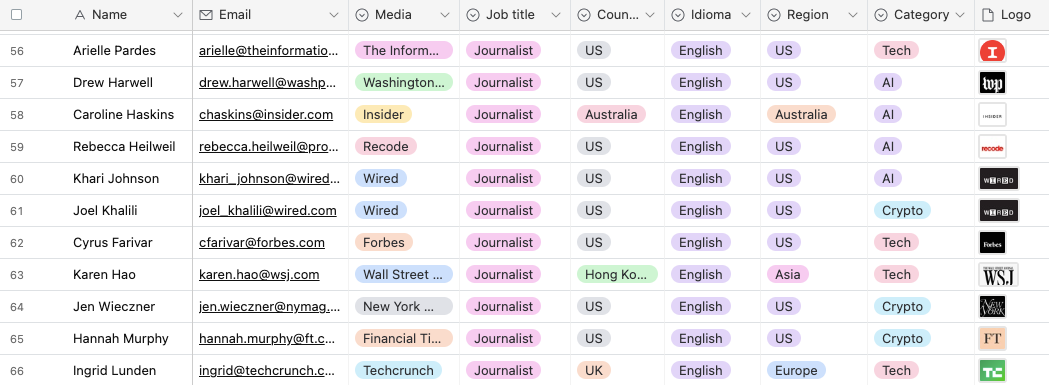The height and width of the screenshot is (385, 1049).
Task: Open the Name column dropdown arrow
Action: point(178,15)
